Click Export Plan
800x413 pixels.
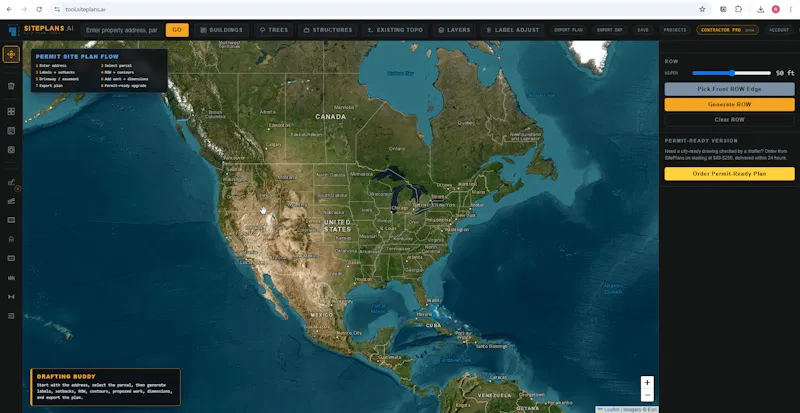(568, 30)
